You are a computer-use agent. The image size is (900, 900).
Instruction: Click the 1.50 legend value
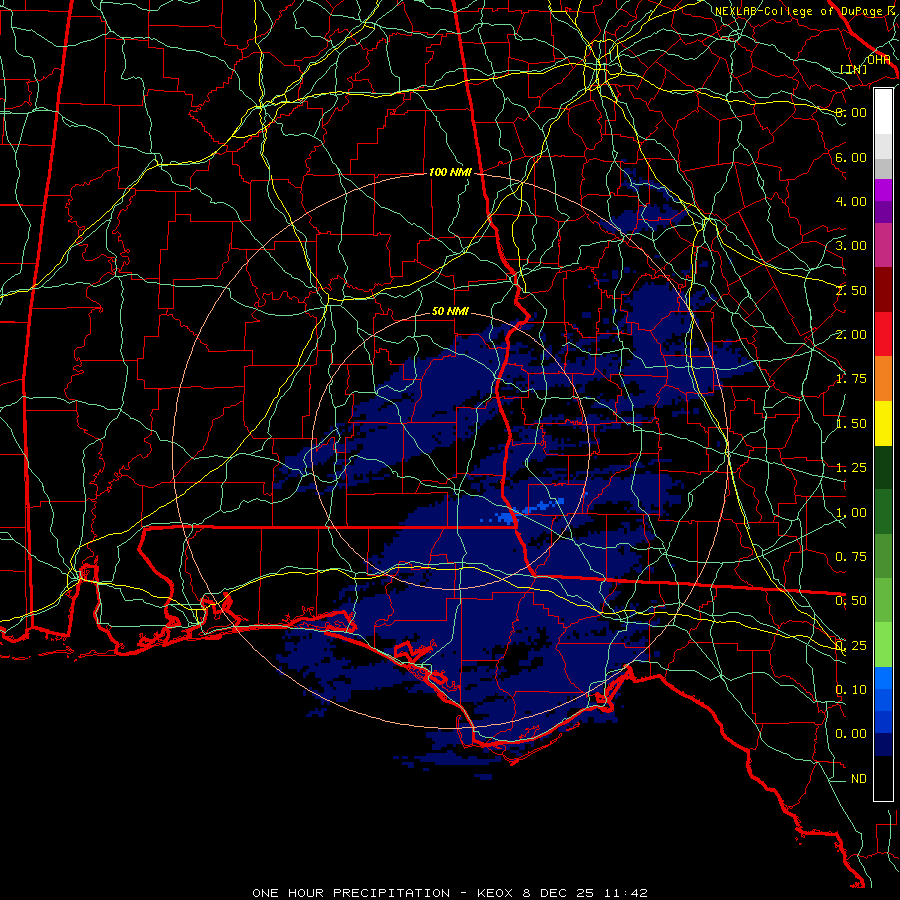point(850,424)
